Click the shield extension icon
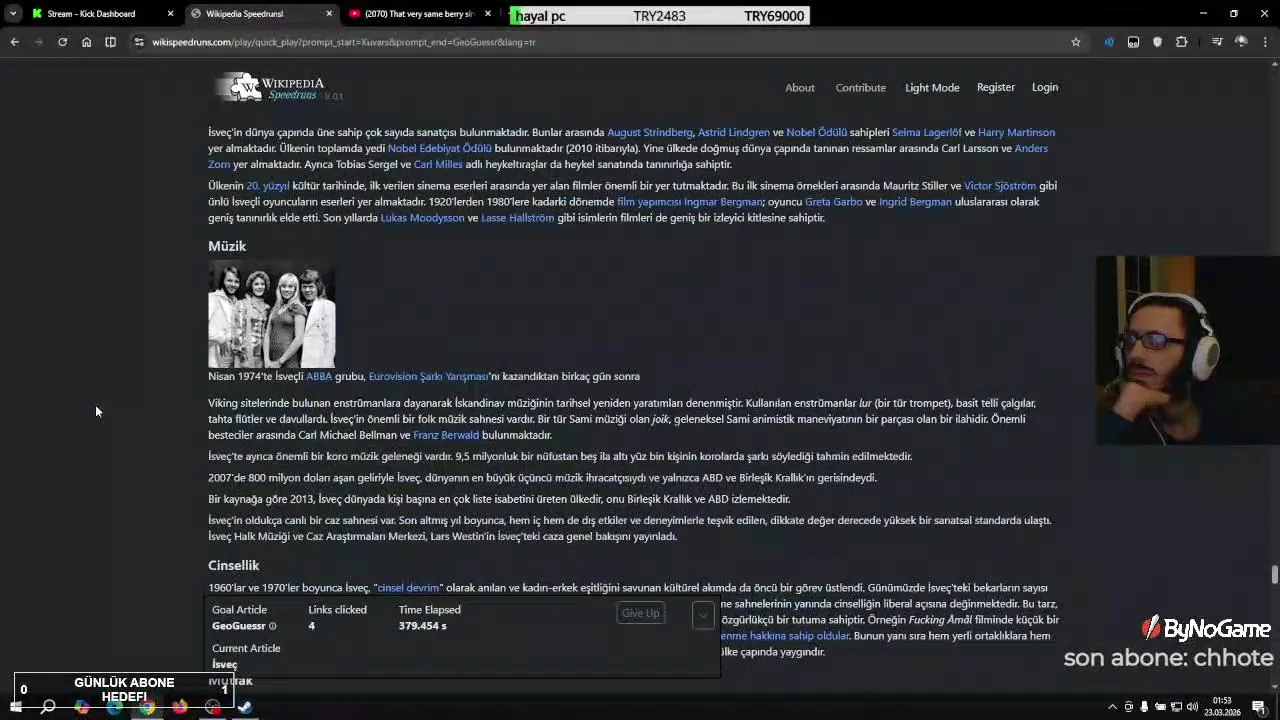The image size is (1280, 720). (x=1157, y=42)
